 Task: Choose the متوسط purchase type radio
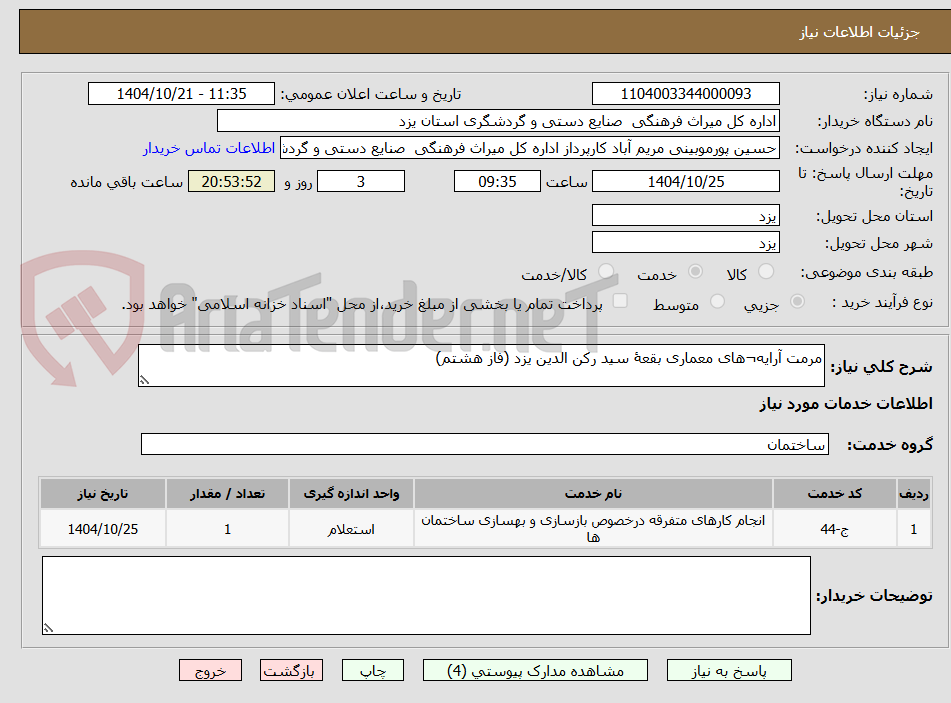[x=717, y=301]
